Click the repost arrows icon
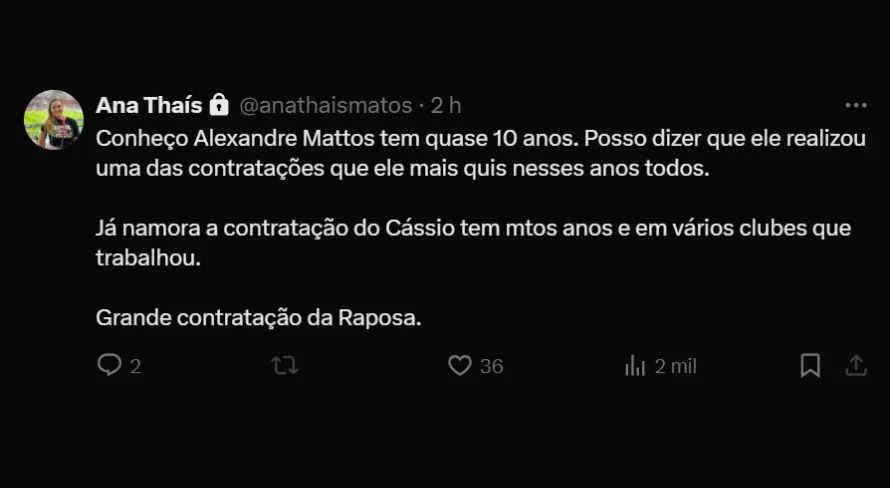Screen dimensions: 890x488 tap(285, 366)
